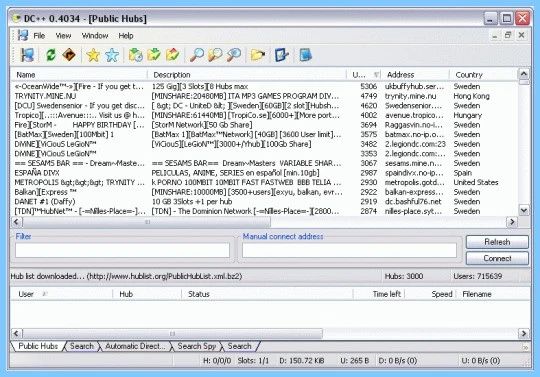Select the «-OceanWide hub row
Viewport: 540px width, 377px height.
(265, 86)
